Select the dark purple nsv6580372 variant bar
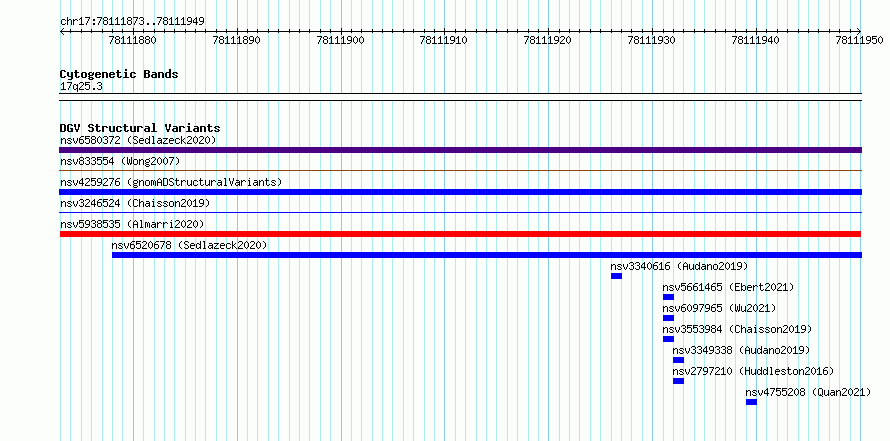890x441 pixels. coord(460,150)
